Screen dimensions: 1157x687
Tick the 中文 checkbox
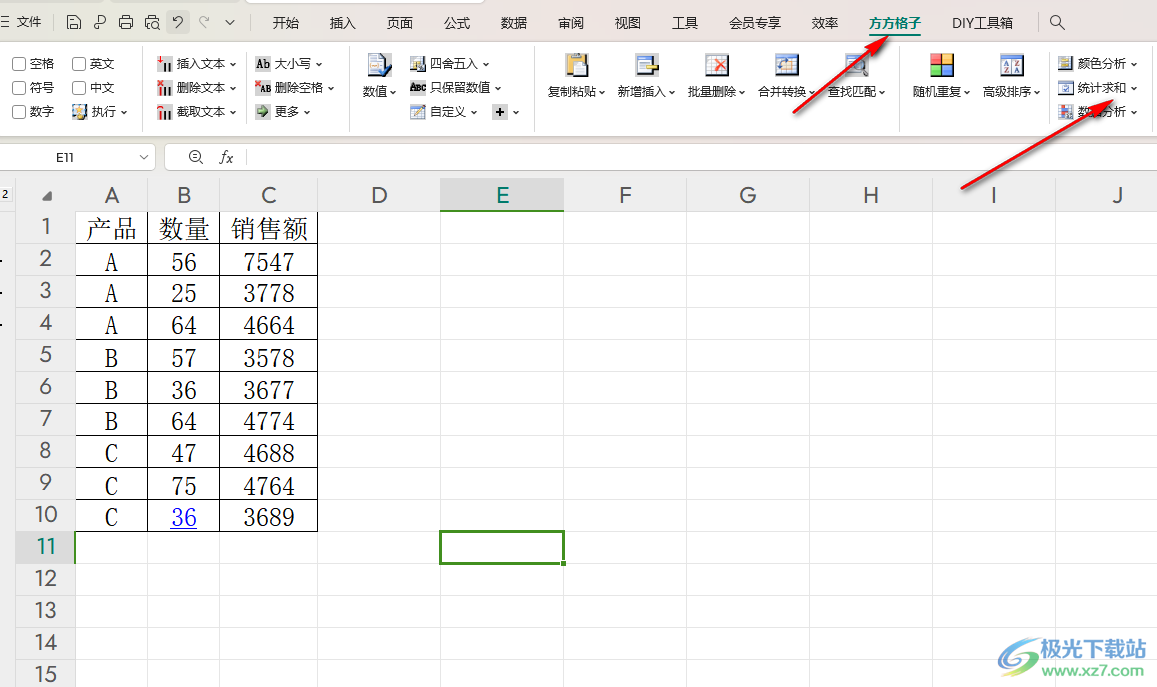click(x=79, y=88)
